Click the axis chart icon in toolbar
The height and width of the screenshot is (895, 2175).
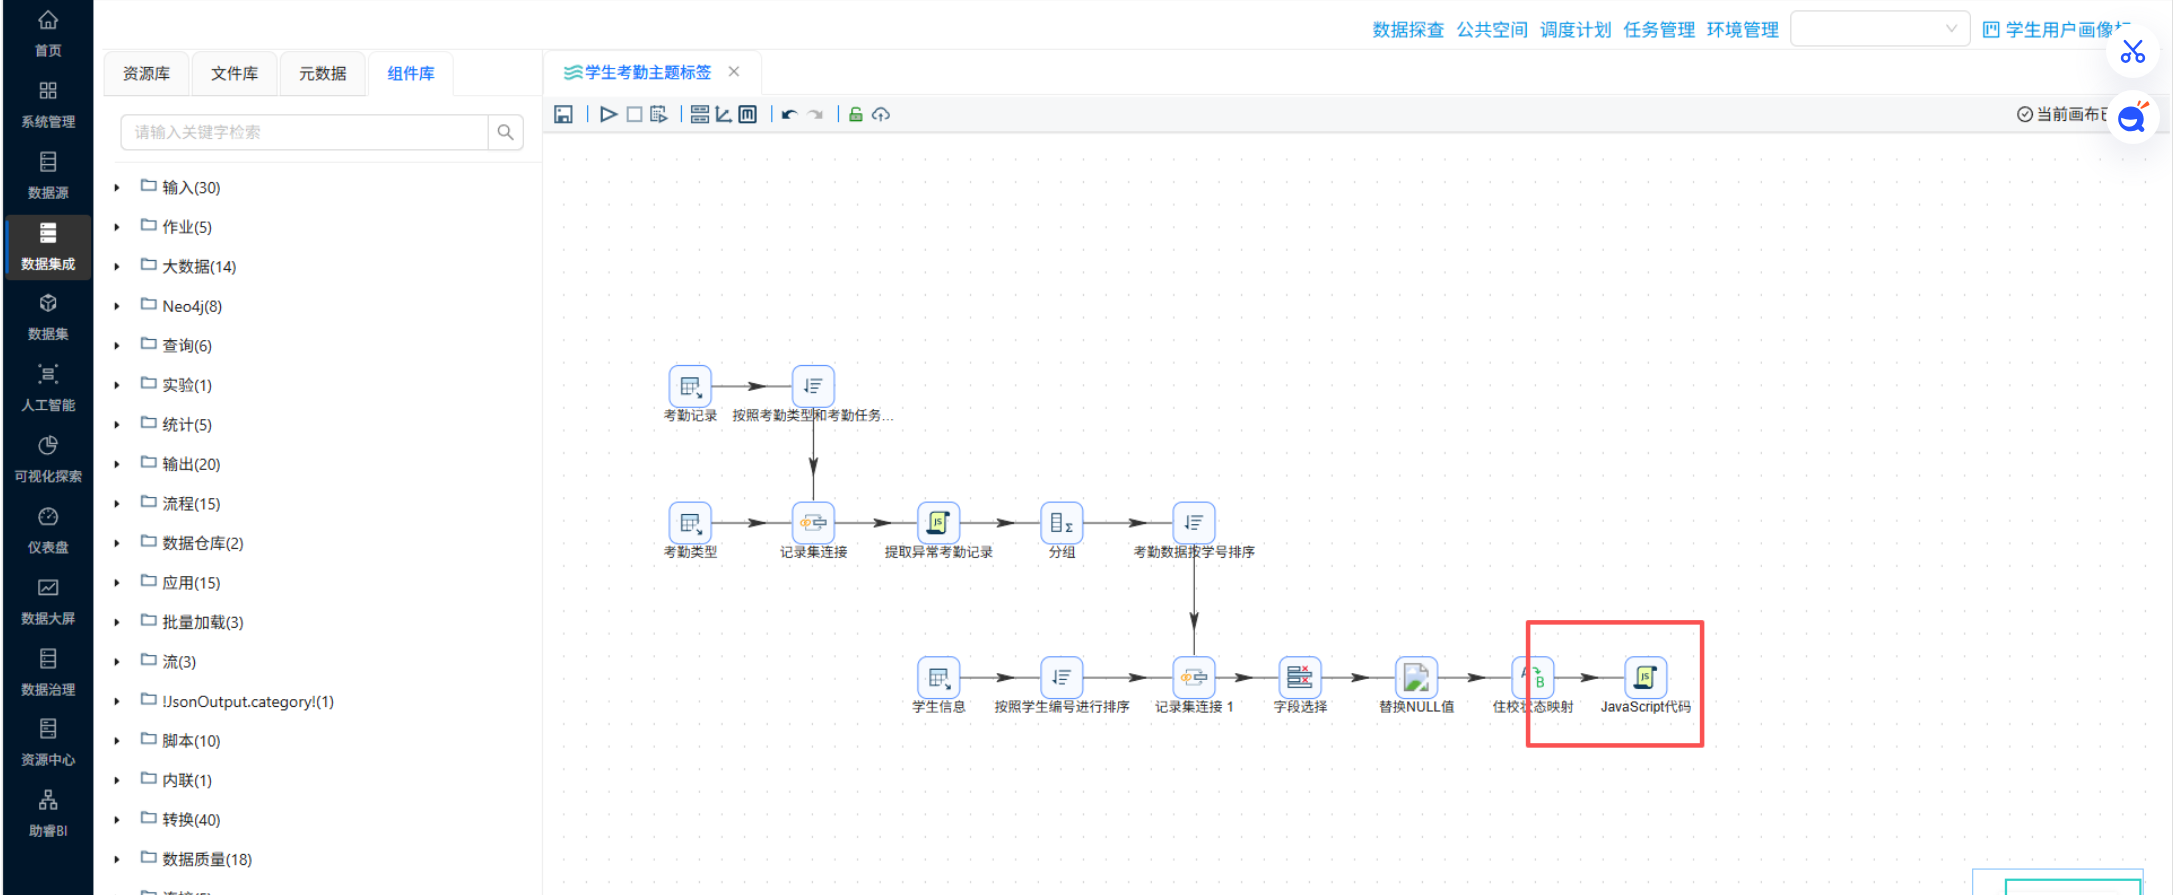[x=723, y=114]
